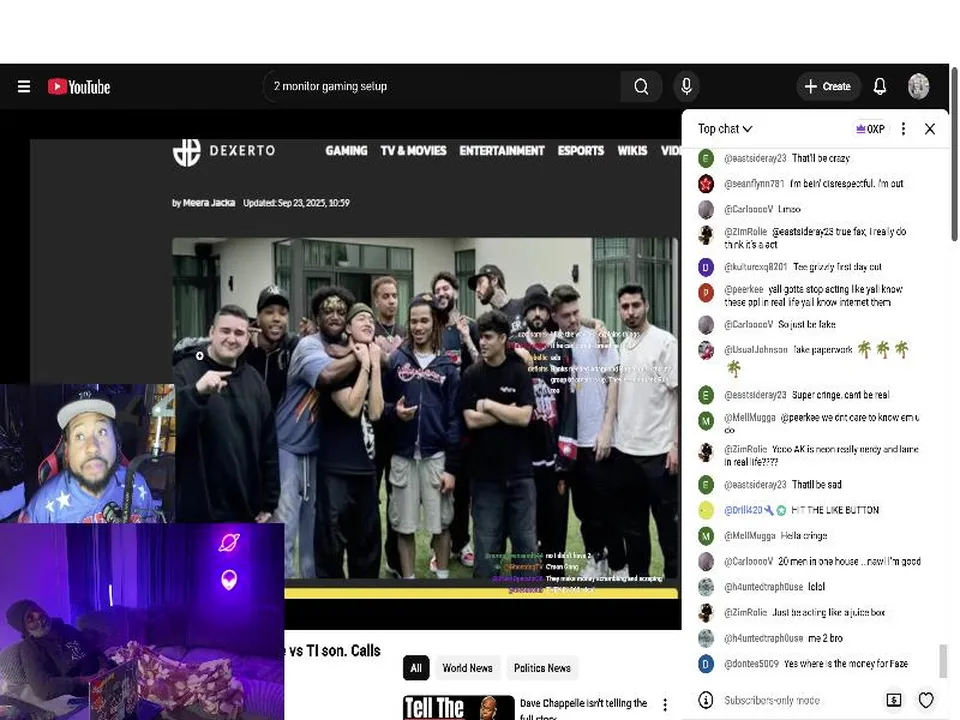This screenshot has width=960, height=720.
Task: Click @h4untedtraph0use avatar on 'lolol'
Action: [x=706, y=587]
